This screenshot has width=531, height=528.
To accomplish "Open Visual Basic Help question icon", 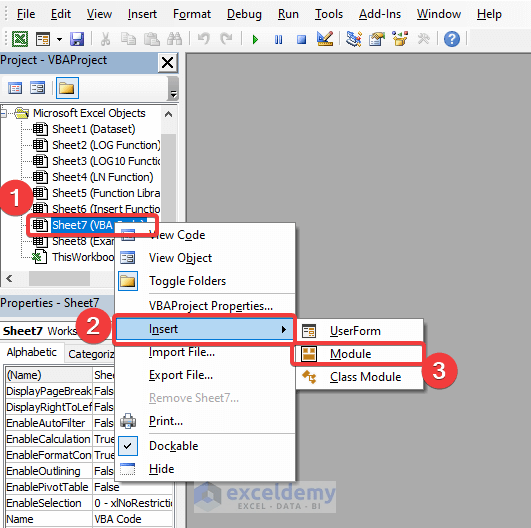I will pyautogui.click(x=452, y=39).
